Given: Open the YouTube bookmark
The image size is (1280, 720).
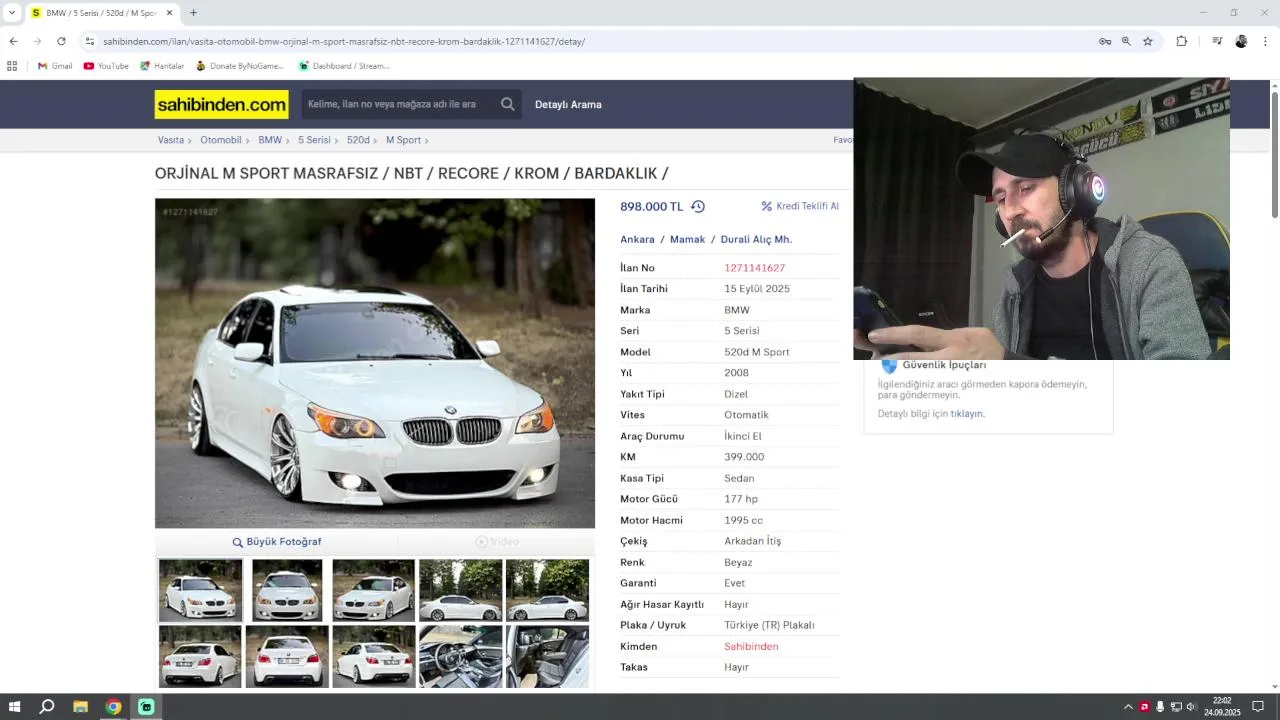Looking at the screenshot, I should pyautogui.click(x=106, y=66).
